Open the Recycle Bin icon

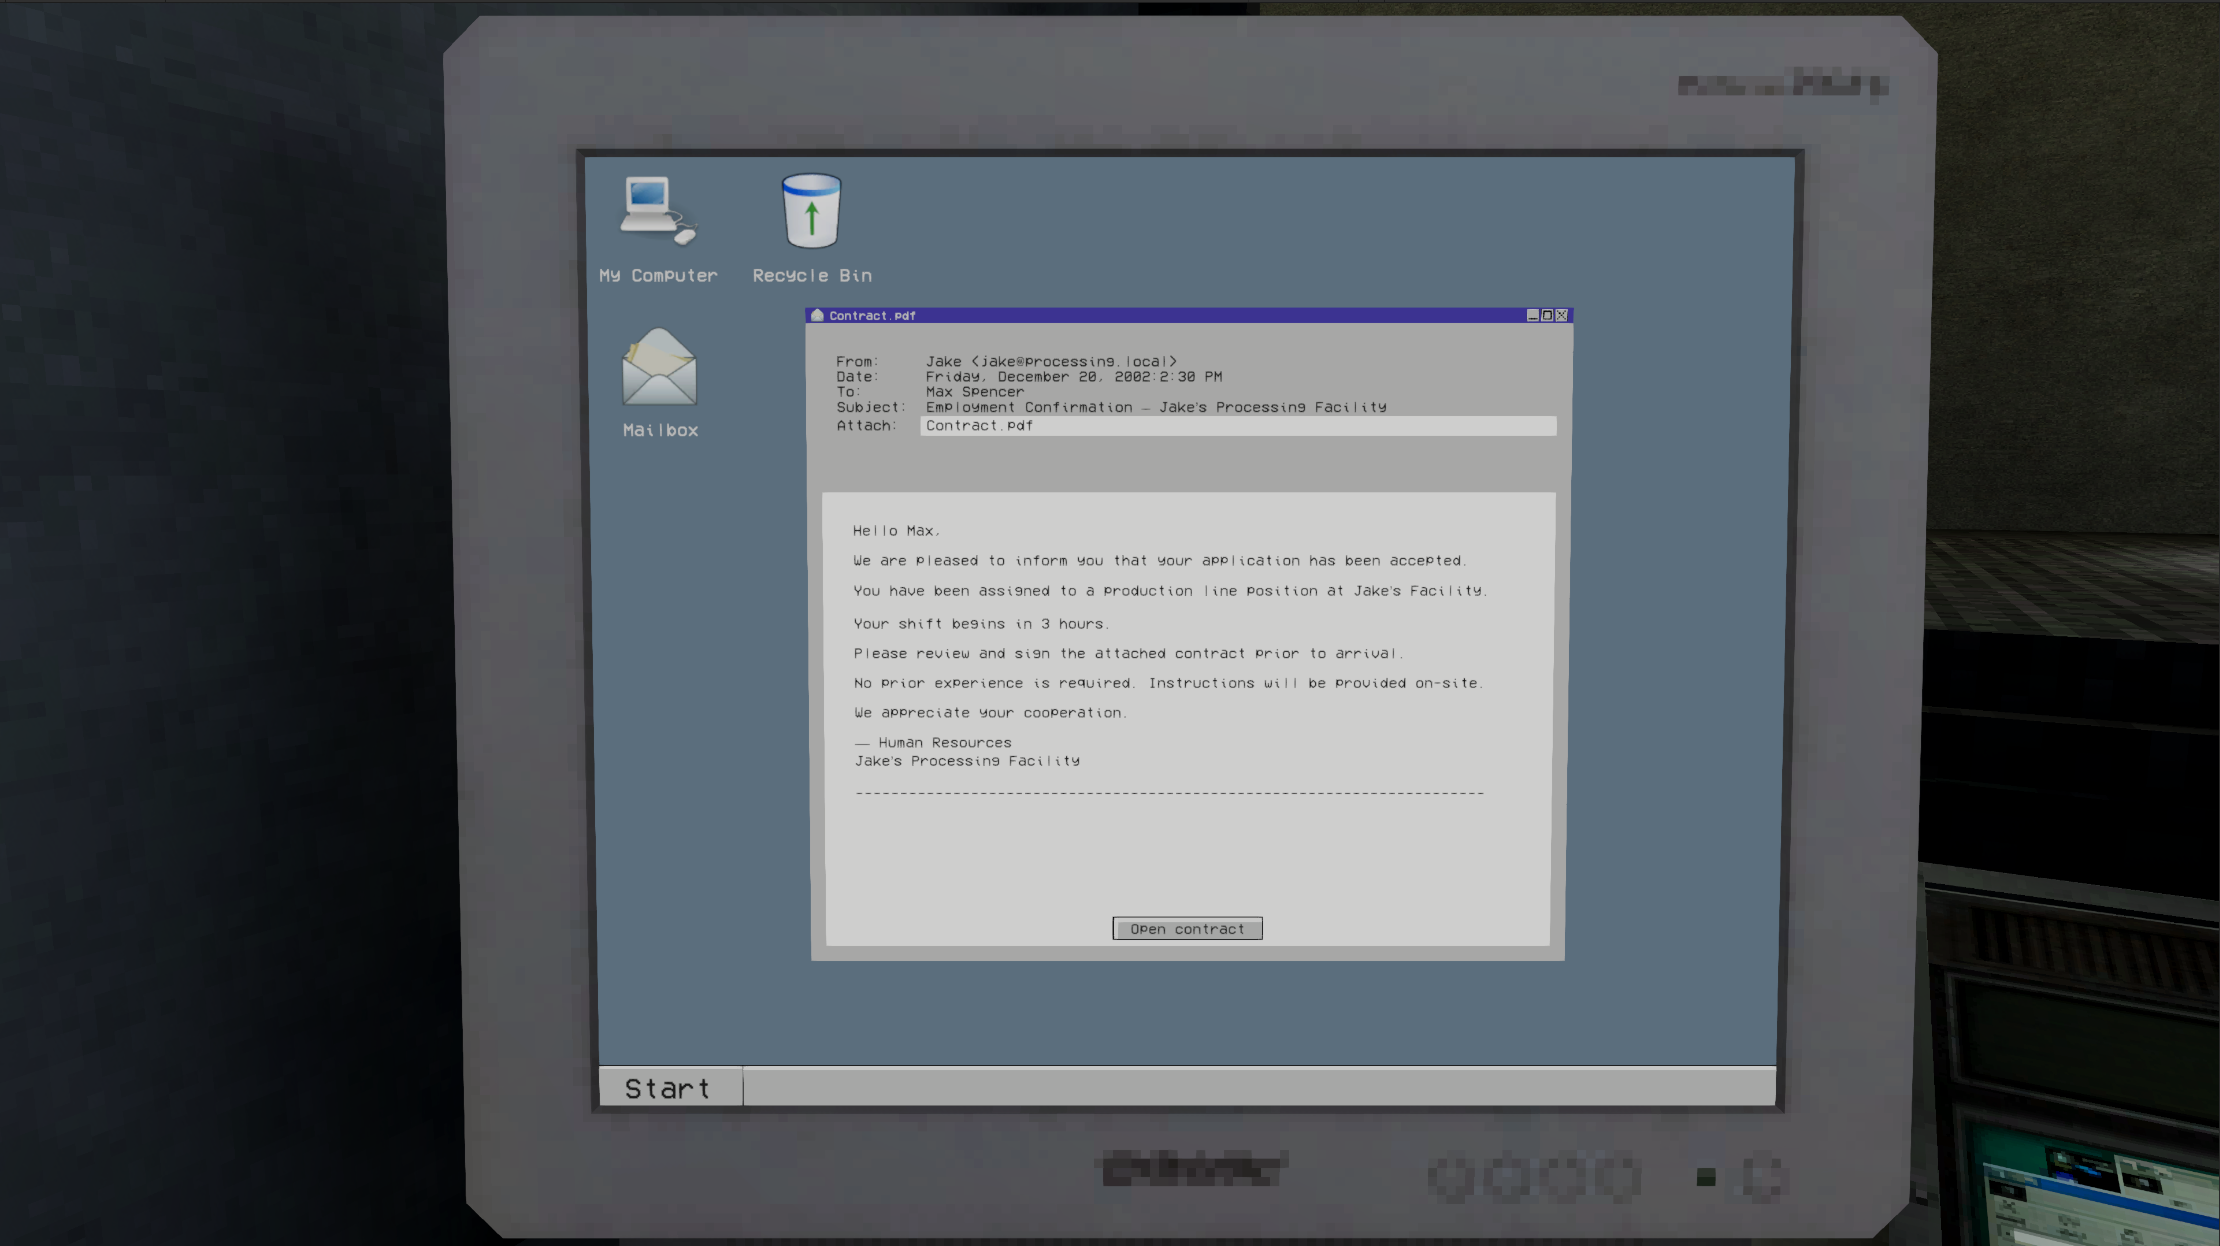(811, 211)
